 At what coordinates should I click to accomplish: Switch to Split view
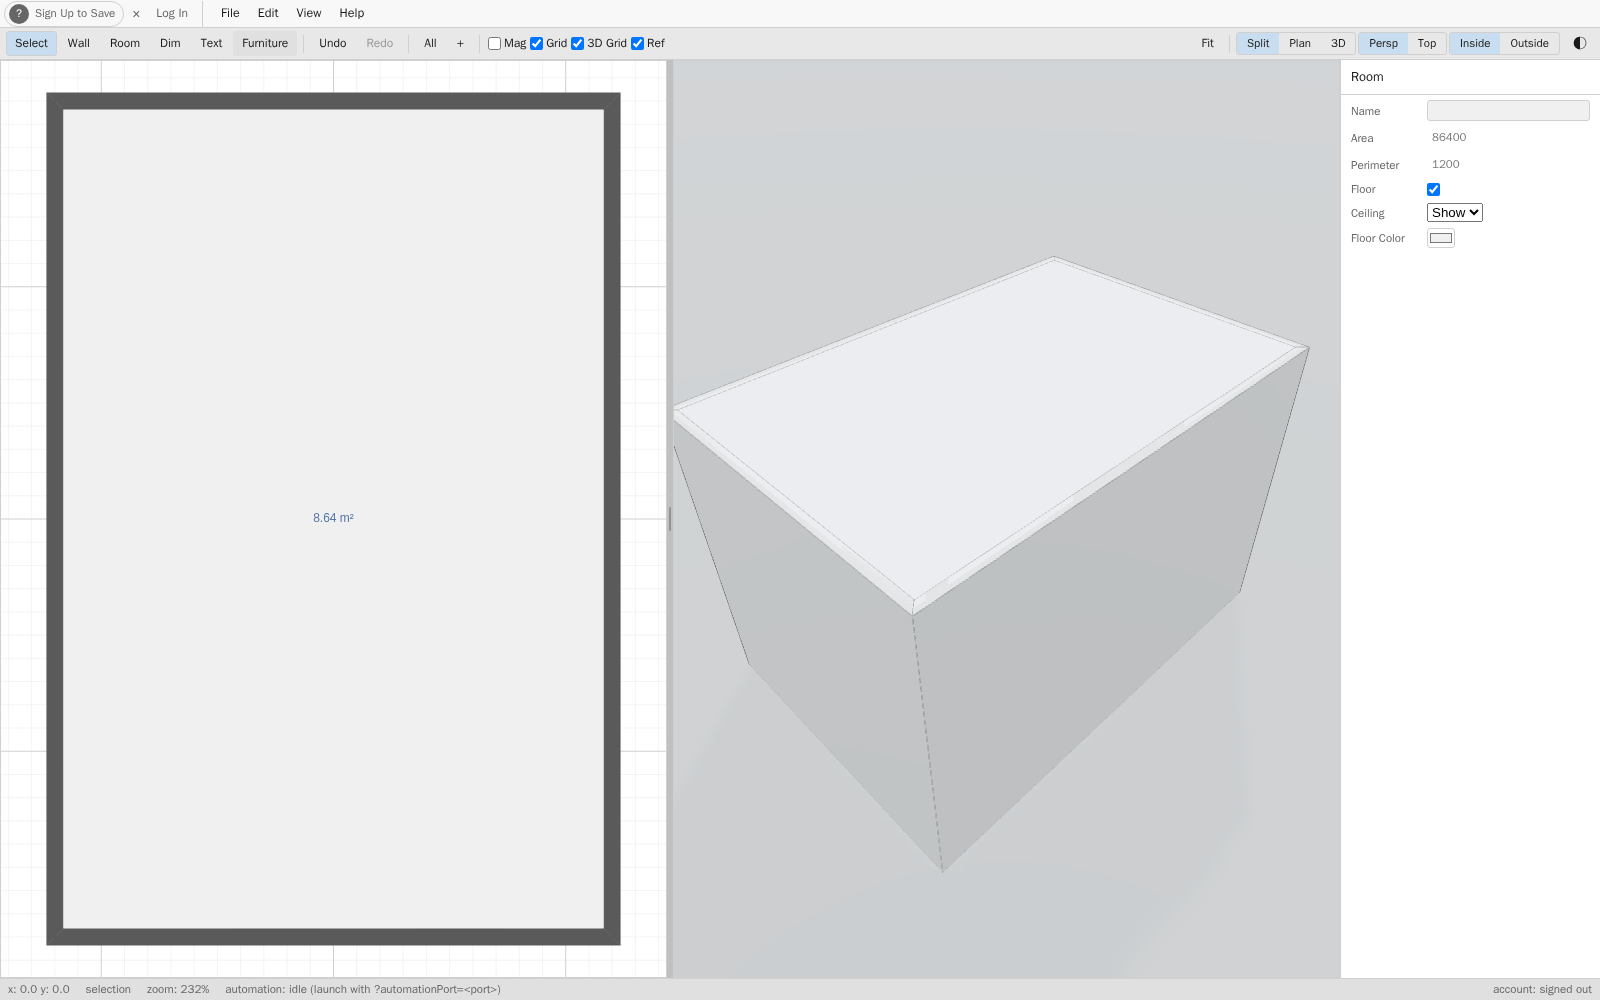click(1258, 43)
